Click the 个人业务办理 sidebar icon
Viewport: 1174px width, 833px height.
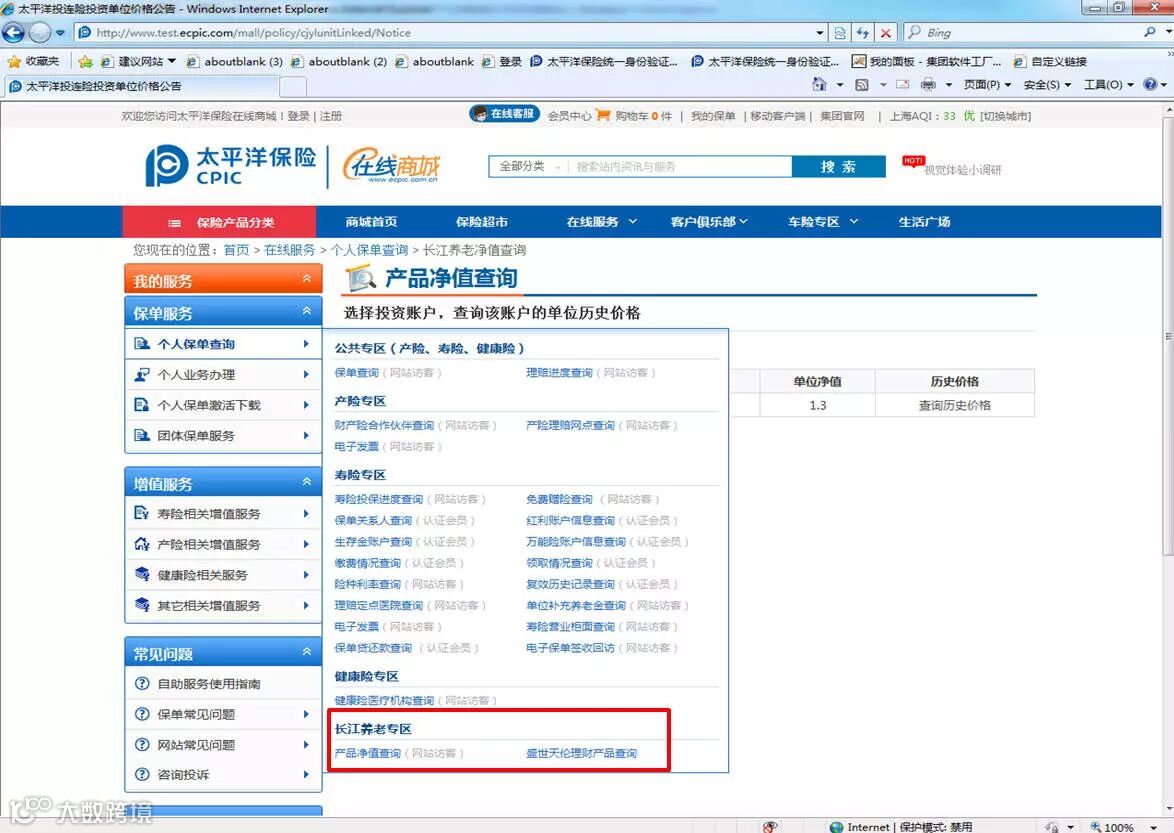[142, 374]
